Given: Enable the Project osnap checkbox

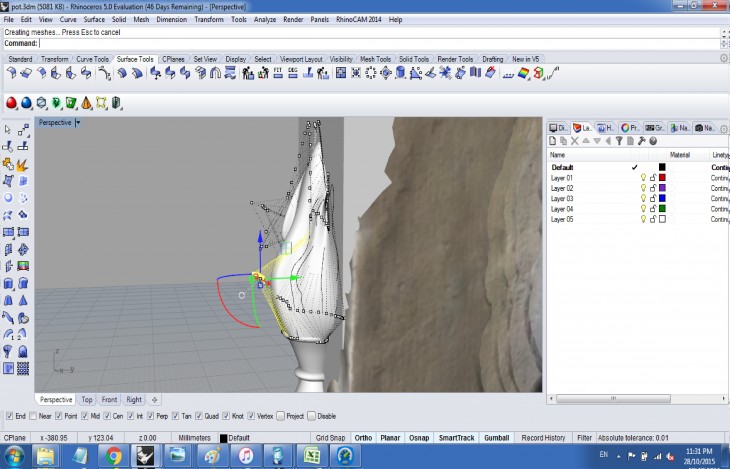Looking at the screenshot, I should [x=281, y=416].
